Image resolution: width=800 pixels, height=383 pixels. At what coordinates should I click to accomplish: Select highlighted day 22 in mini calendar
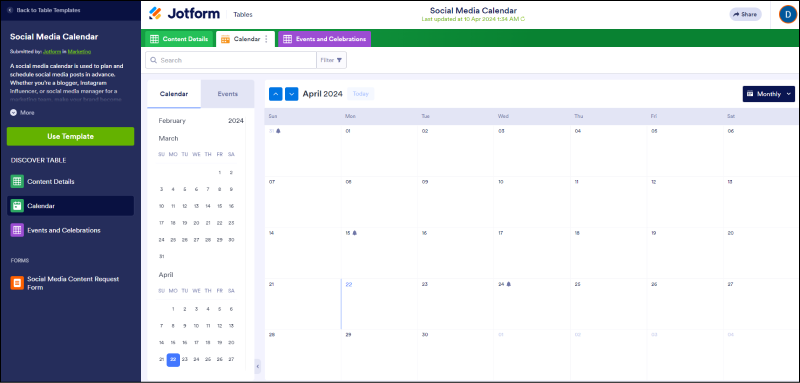173,360
